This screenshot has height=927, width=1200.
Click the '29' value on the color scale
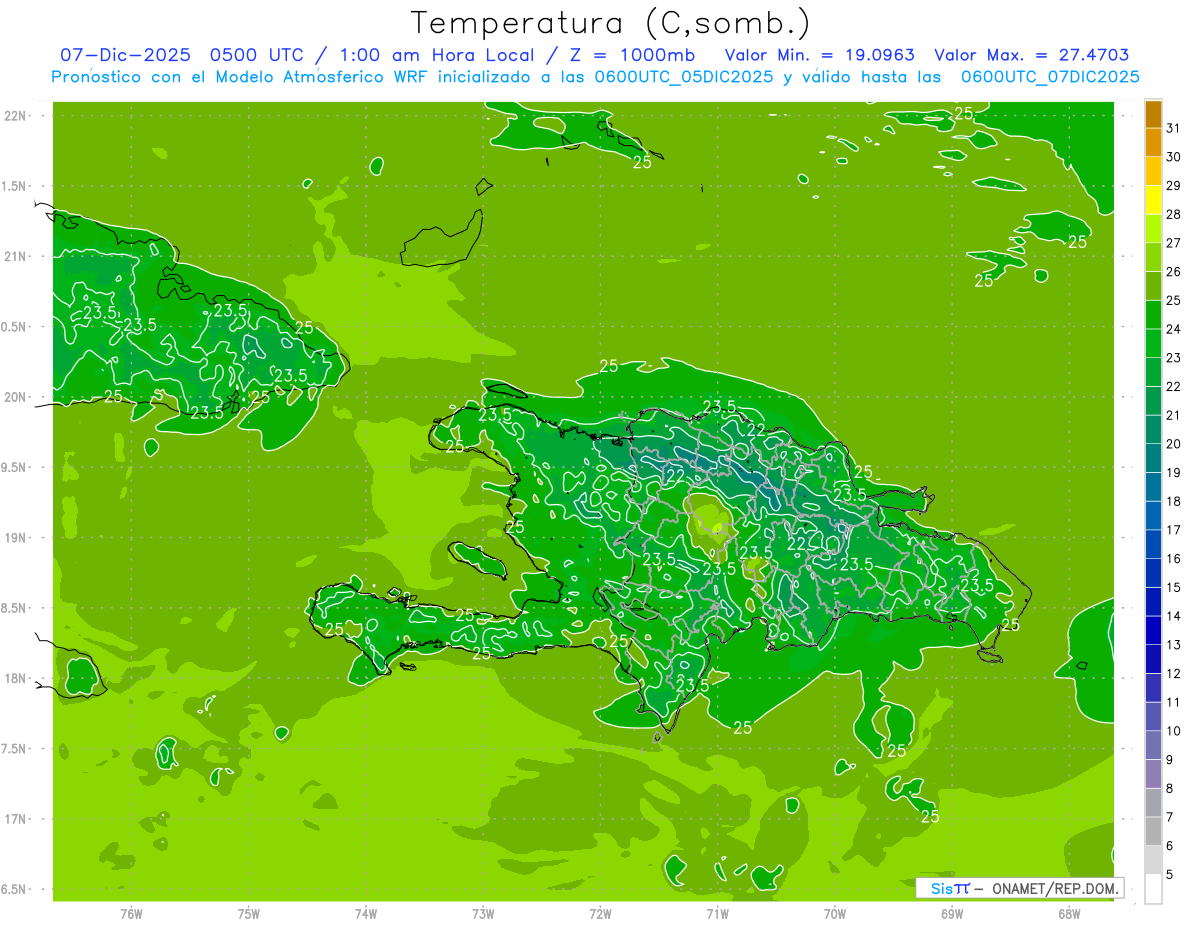tap(1174, 185)
